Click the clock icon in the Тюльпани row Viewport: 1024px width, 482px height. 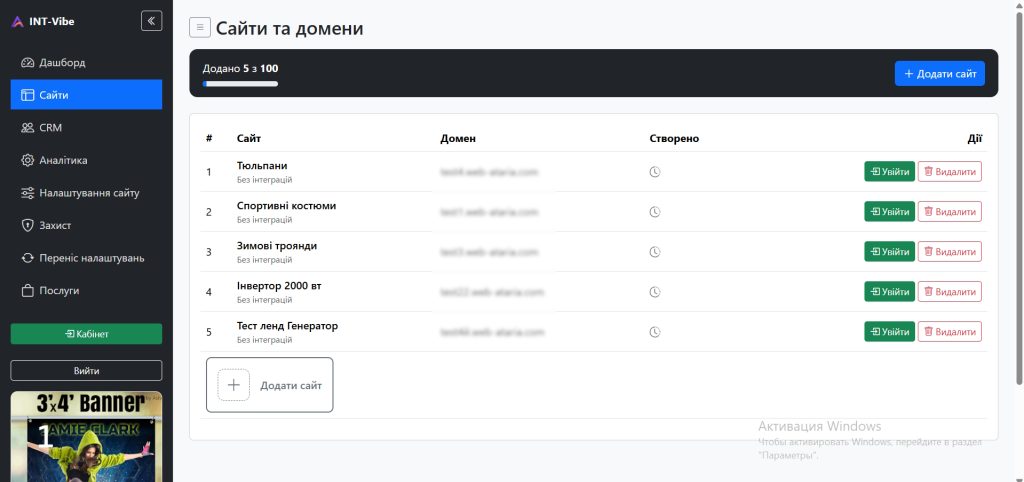point(655,172)
